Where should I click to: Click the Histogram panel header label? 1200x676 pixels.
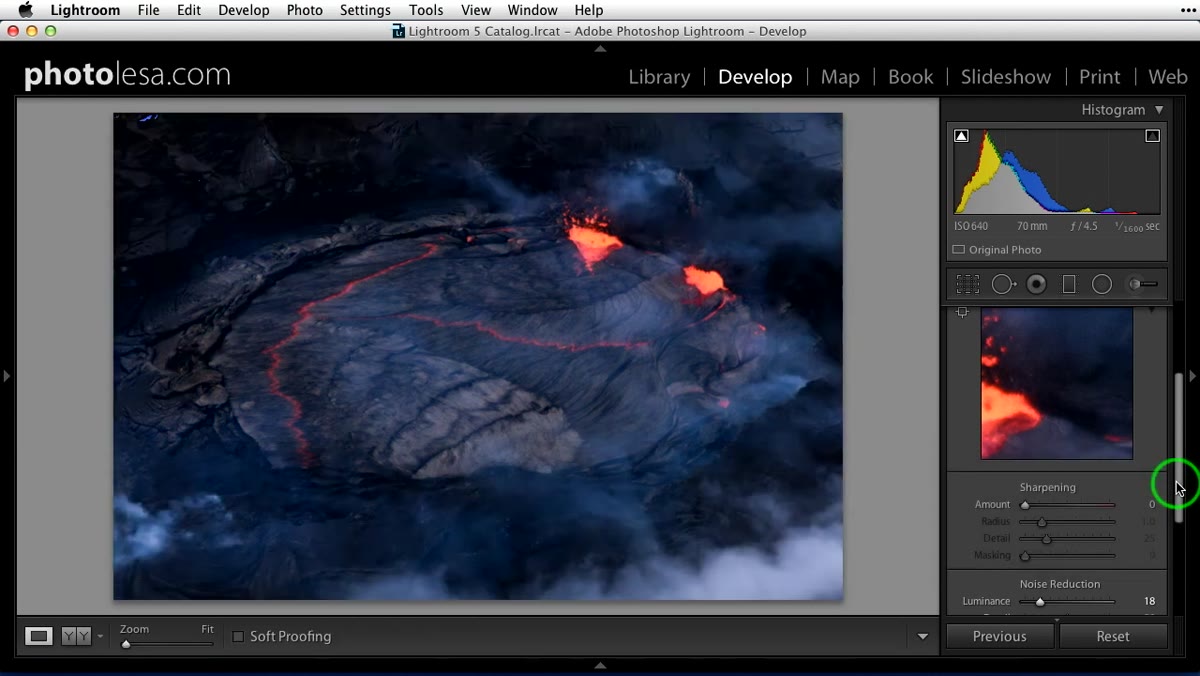[1113, 110]
